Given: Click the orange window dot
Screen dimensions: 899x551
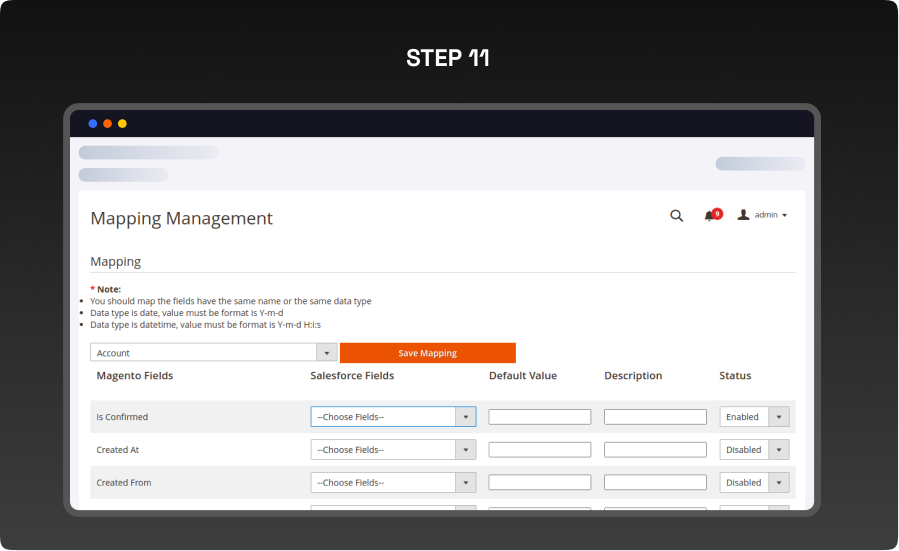Looking at the screenshot, I should click(108, 124).
